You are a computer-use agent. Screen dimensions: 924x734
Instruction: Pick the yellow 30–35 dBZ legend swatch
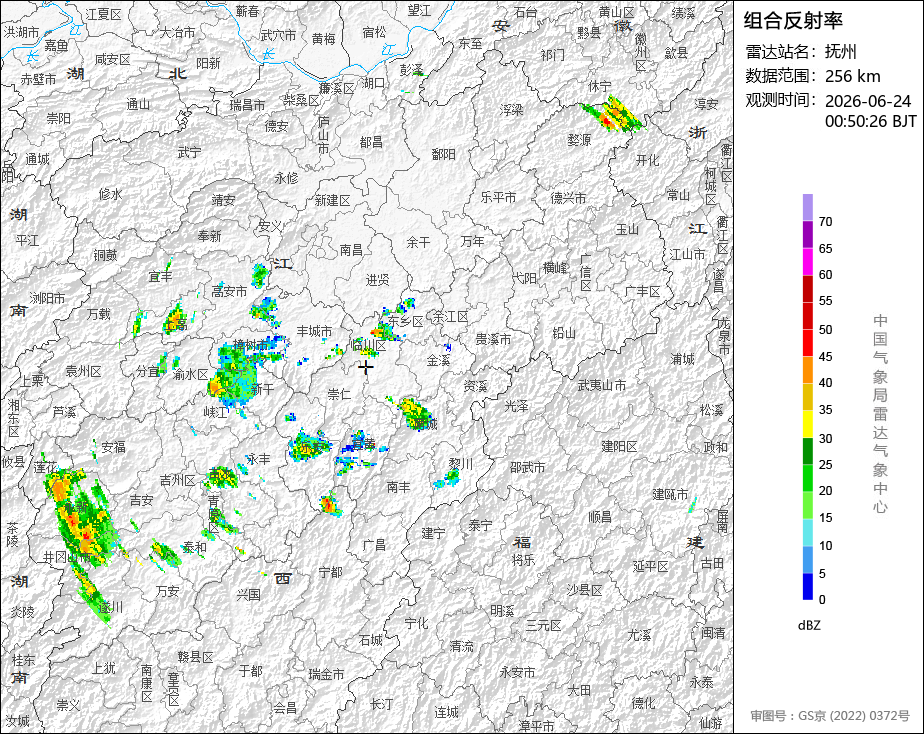click(807, 424)
